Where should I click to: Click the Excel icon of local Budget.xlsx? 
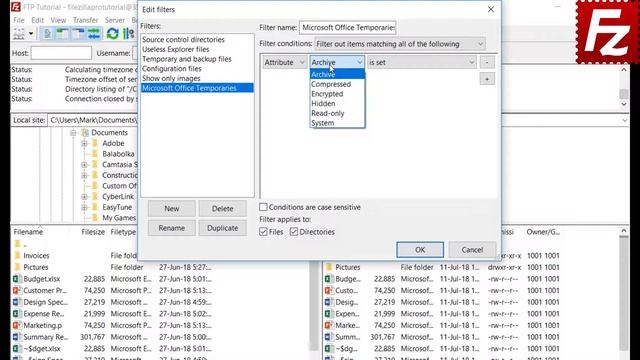(16, 279)
